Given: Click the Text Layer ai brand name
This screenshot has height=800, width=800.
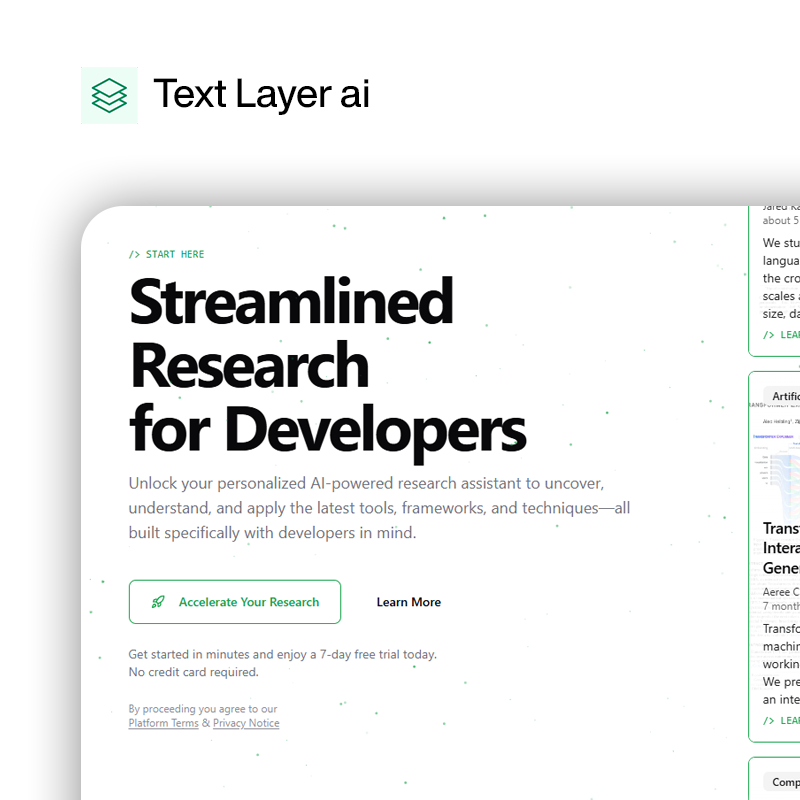Looking at the screenshot, I should [261, 94].
